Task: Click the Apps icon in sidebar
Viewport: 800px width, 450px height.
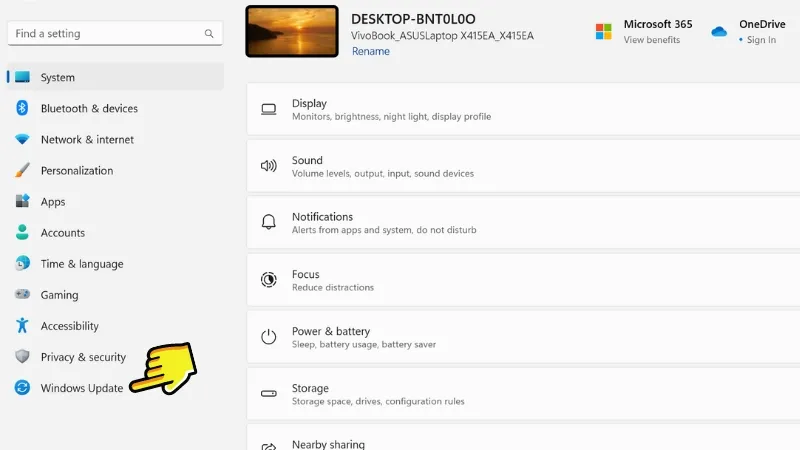Action: coord(22,201)
